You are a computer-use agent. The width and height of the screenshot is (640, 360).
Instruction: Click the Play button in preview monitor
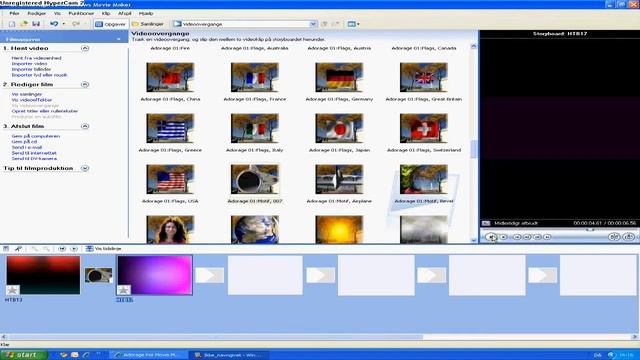coord(491,237)
